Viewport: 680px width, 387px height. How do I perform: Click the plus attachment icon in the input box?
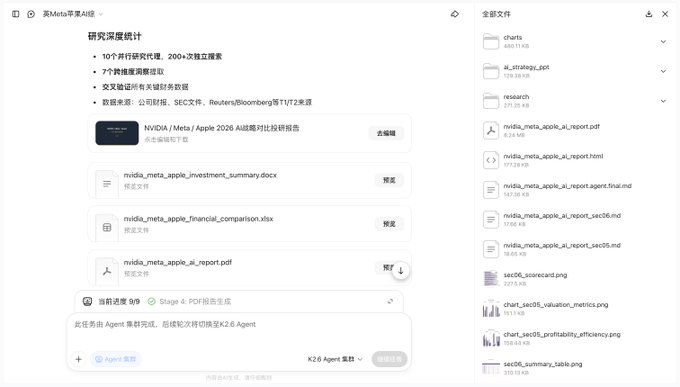[78, 359]
